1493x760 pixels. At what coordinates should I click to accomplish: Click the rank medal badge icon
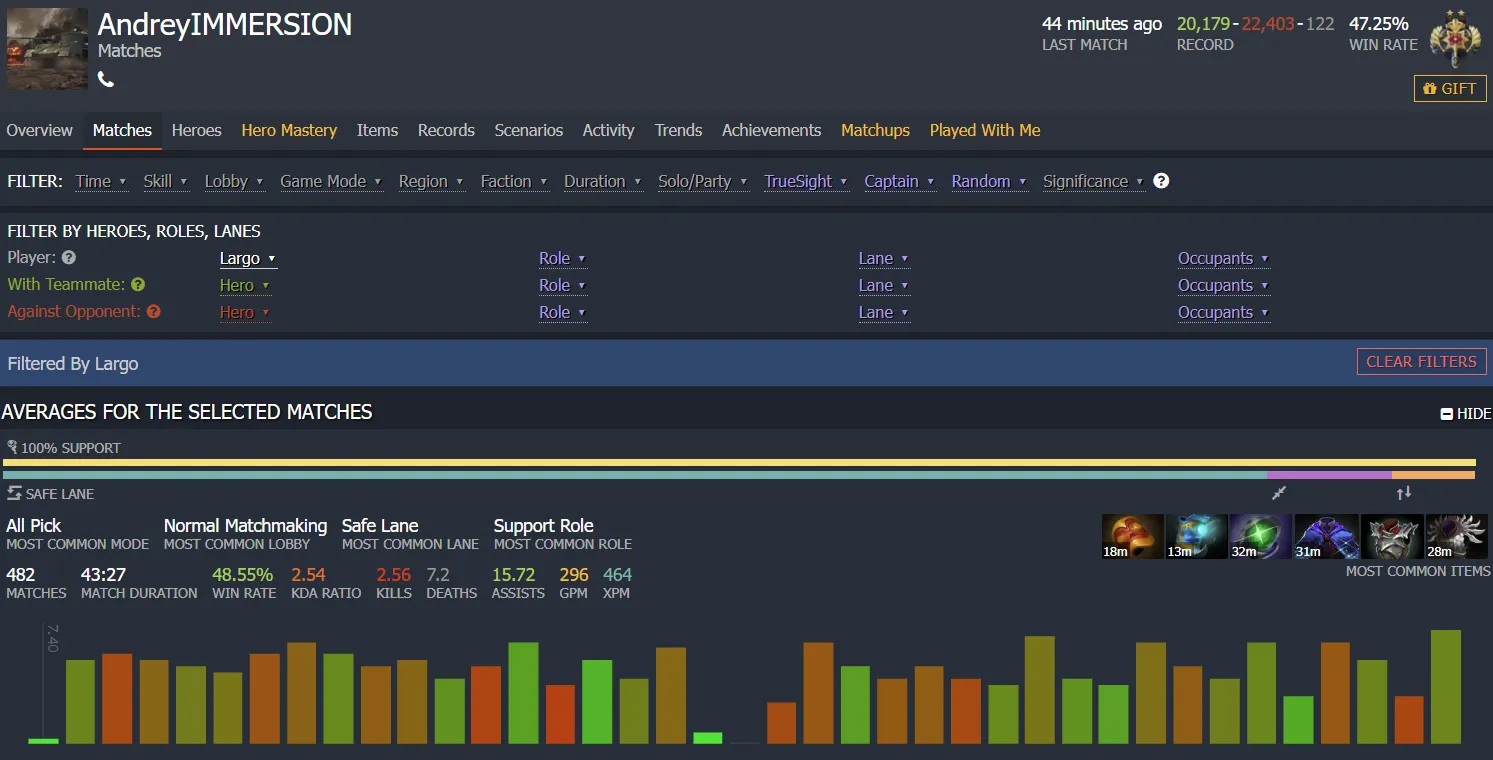pyautogui.click(x=1453, y=39)
